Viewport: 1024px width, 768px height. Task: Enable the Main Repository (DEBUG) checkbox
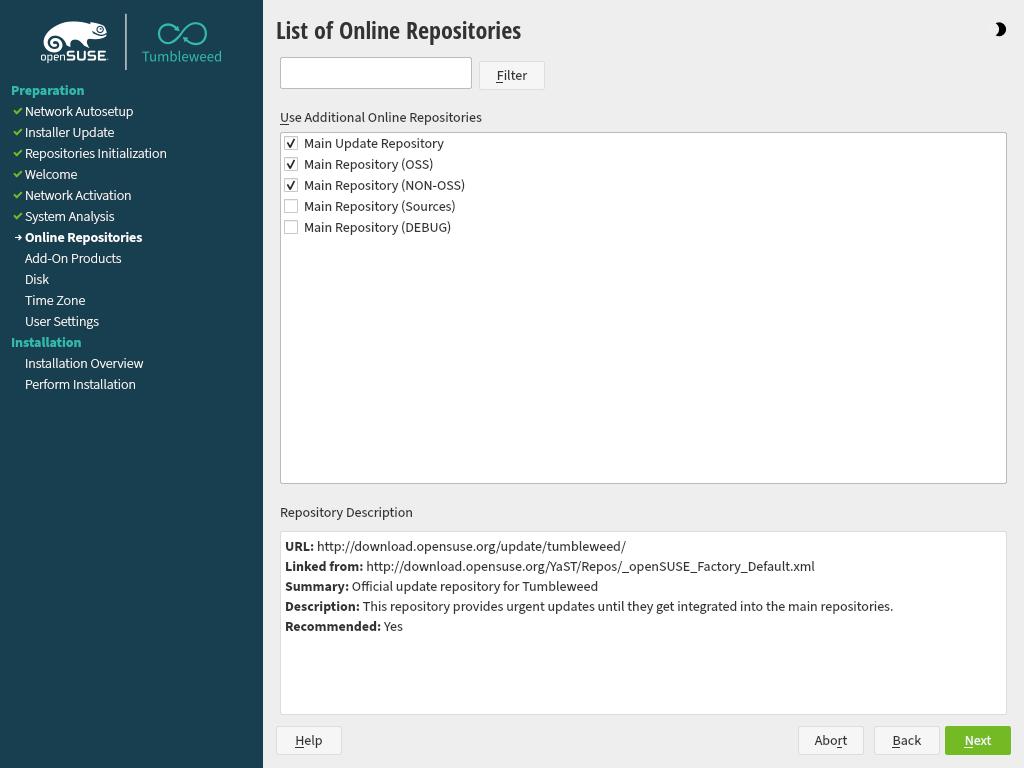(291, 227)
